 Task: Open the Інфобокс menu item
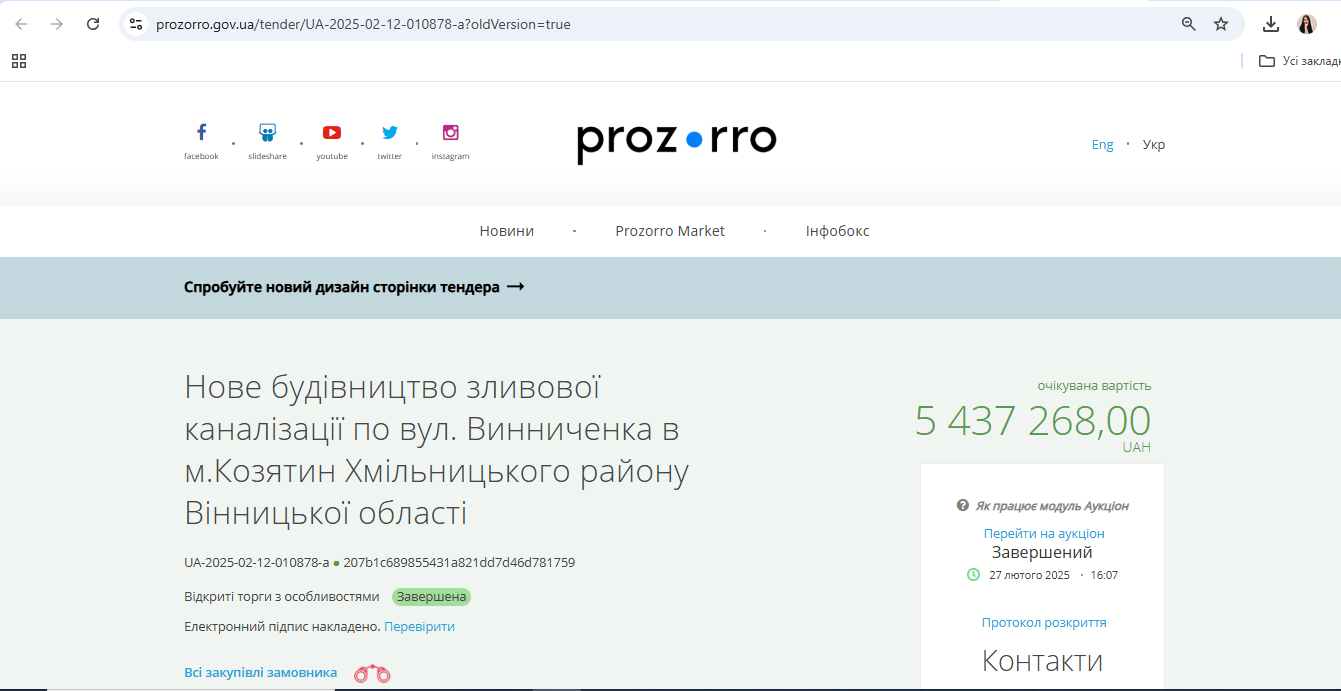tap(838, 231)
